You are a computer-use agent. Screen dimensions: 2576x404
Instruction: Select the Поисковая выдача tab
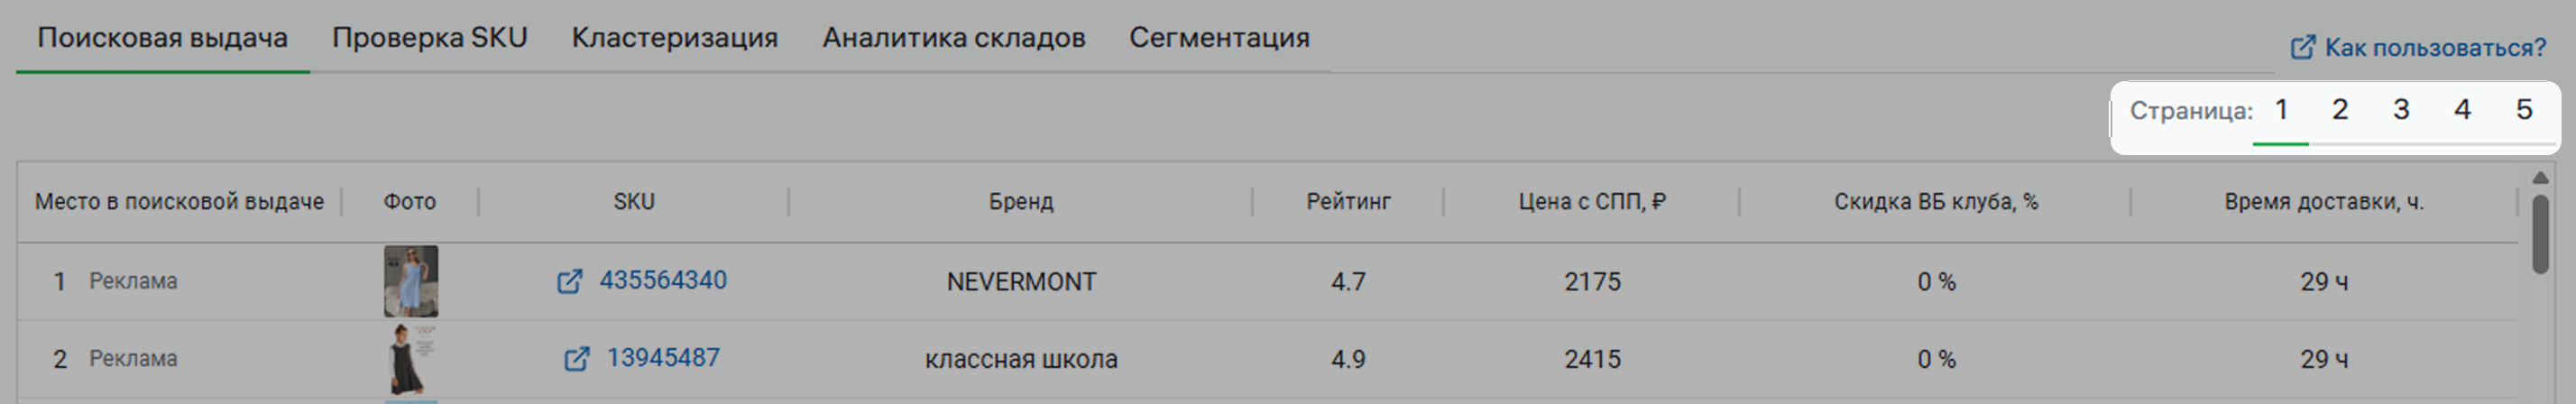(162, 38)
